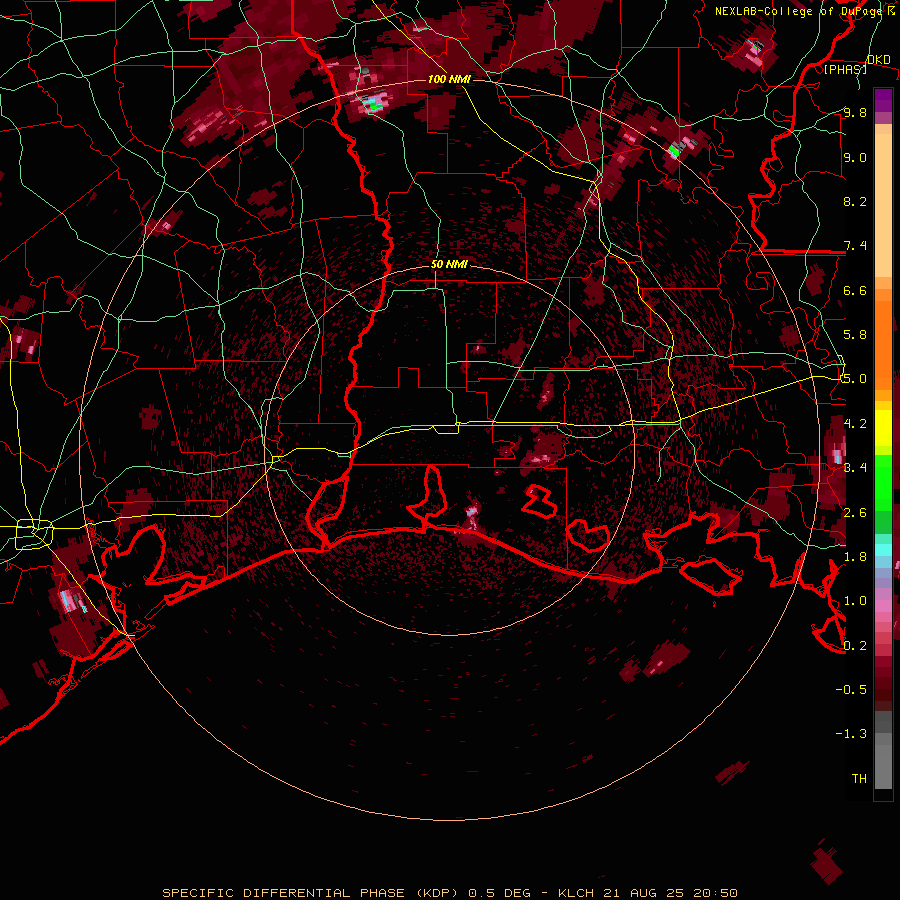Click the -1.3 value on color scale
This screenshot has width=900, height=900.
[x=851, y=734]
